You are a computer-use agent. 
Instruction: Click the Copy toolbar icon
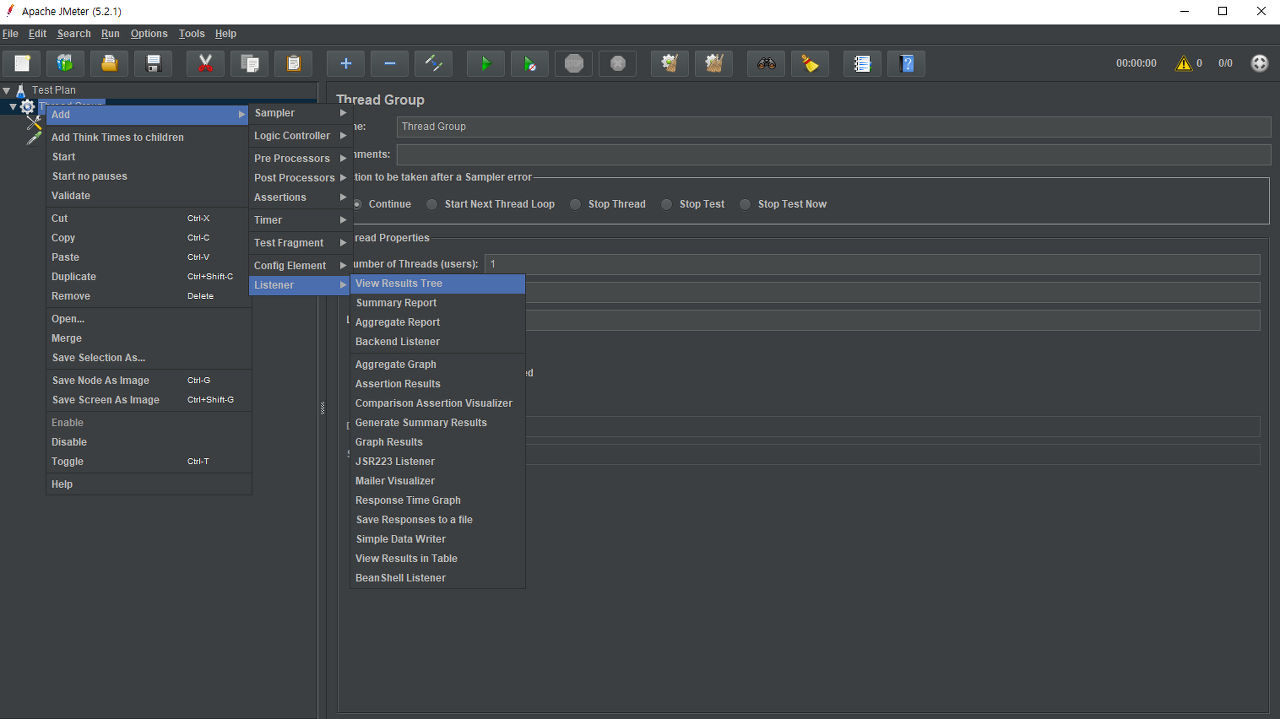pyautogui.click(x=249, y=64)
